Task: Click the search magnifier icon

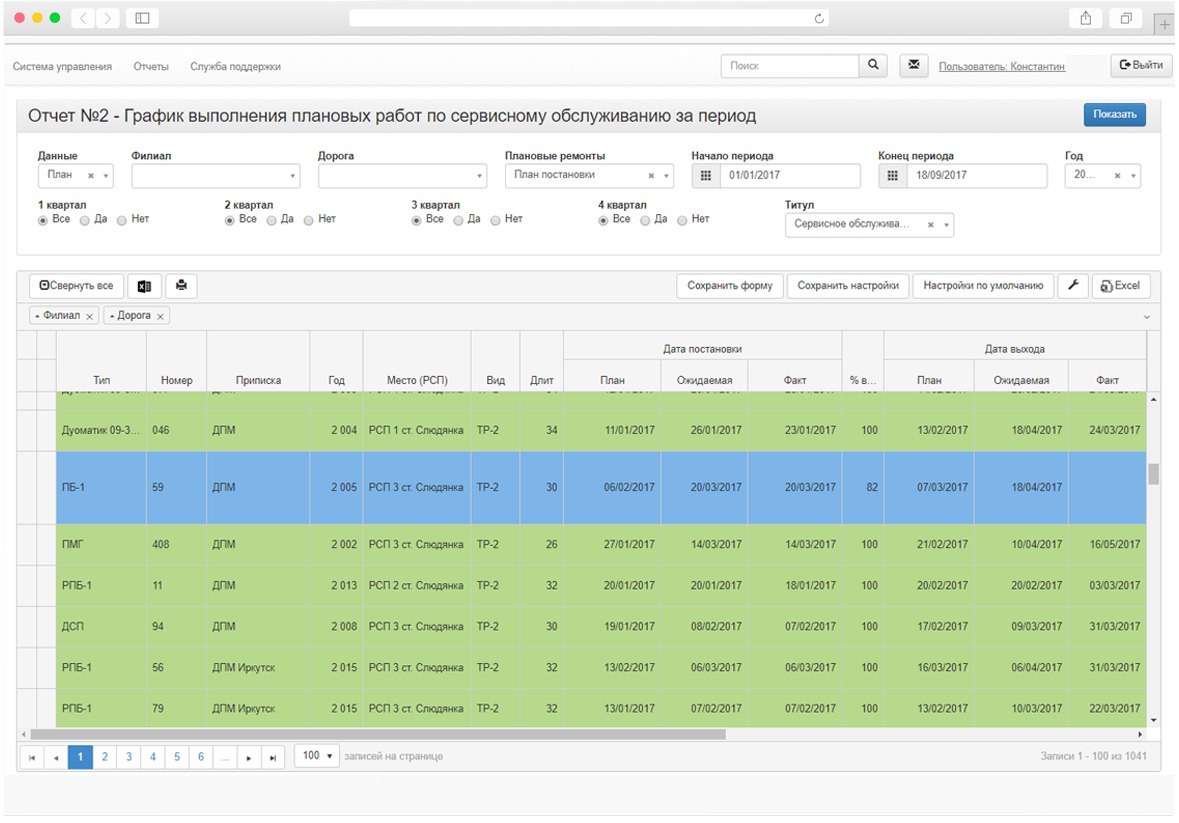Action: [873, 65]
